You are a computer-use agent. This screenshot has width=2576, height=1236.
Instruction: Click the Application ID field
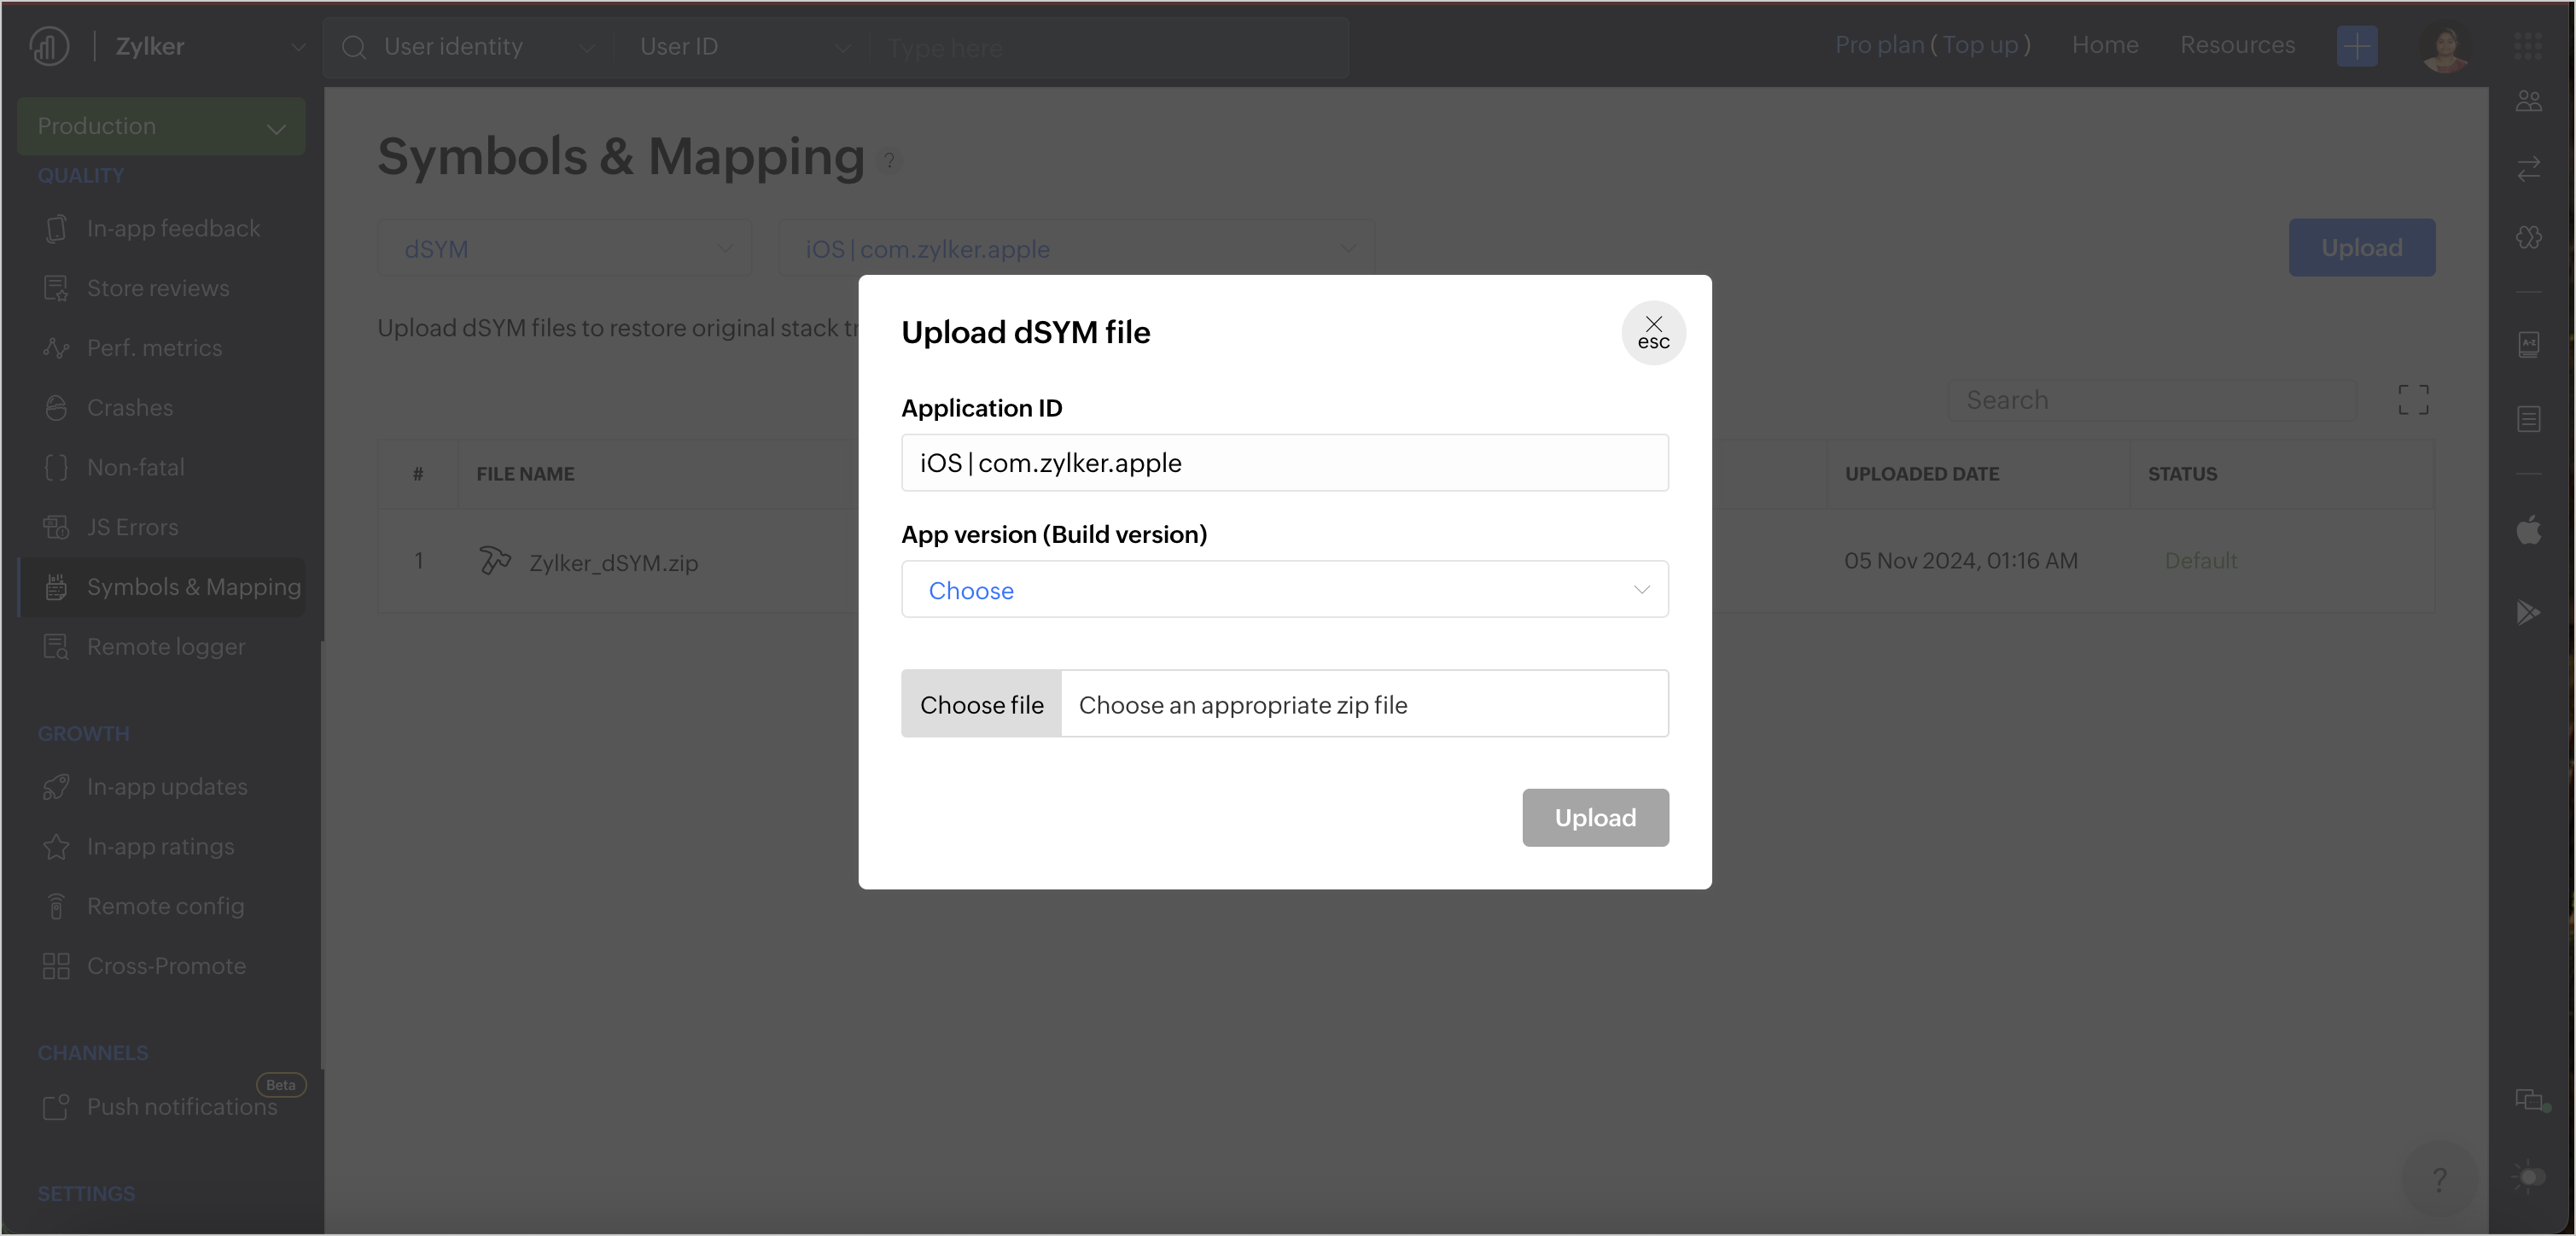(x=1284, y=463)
